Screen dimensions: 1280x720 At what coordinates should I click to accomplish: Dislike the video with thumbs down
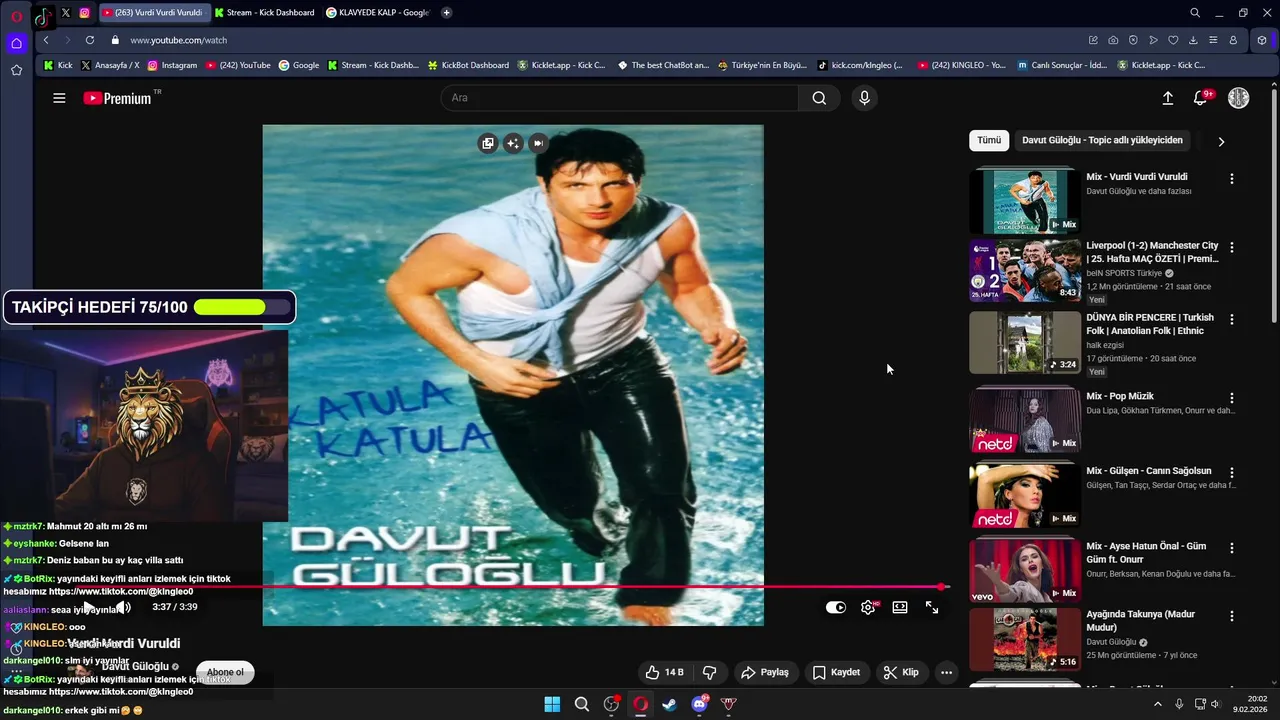coord(710,672)
